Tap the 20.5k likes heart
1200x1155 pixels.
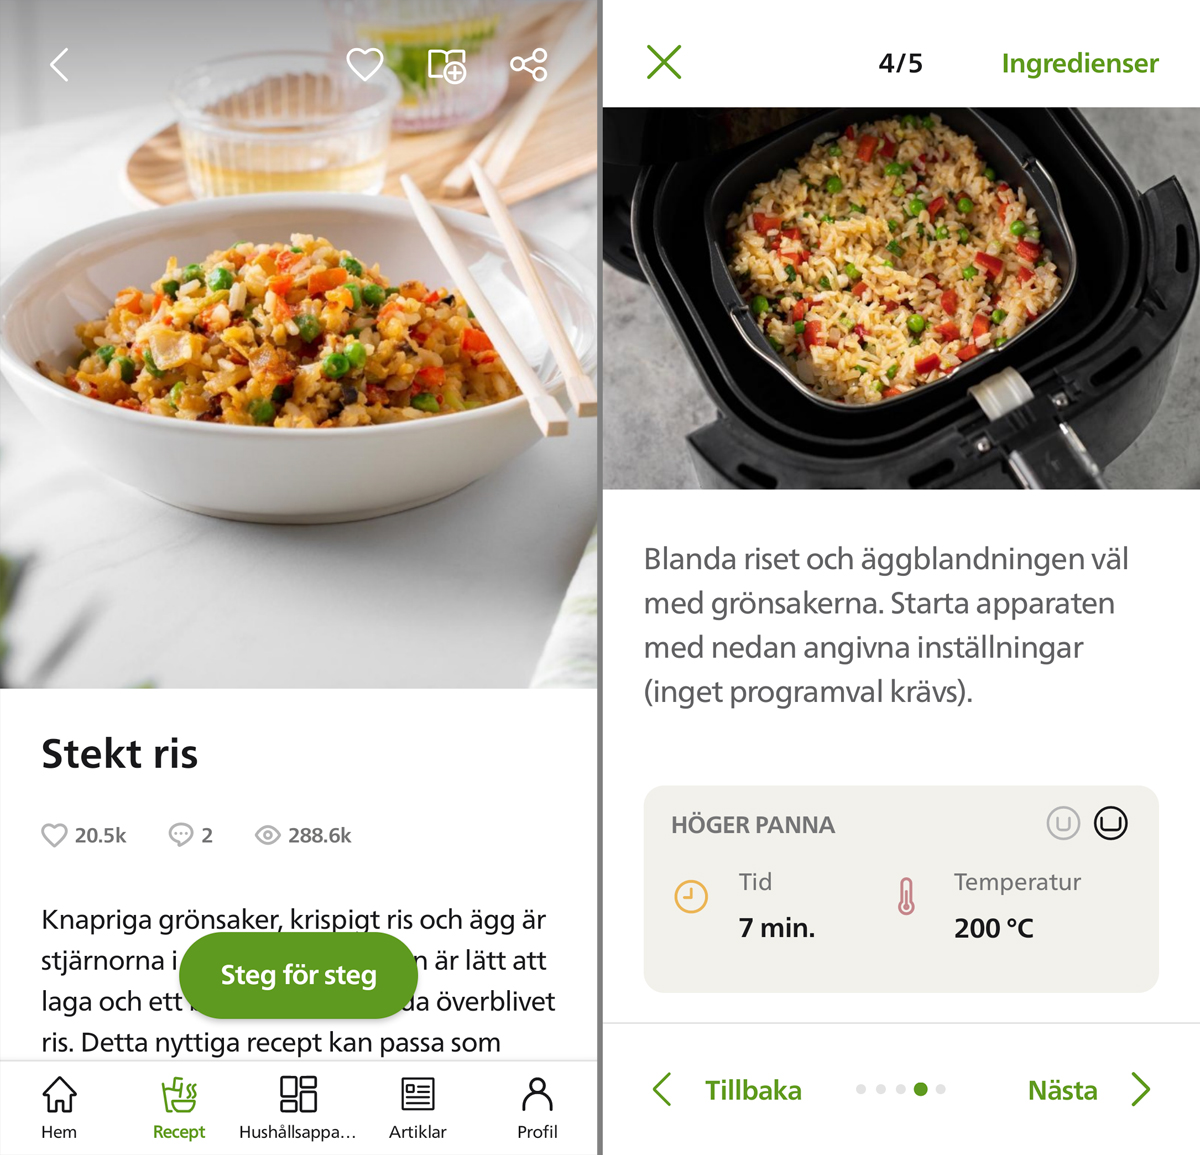click(x=54, y=835)
